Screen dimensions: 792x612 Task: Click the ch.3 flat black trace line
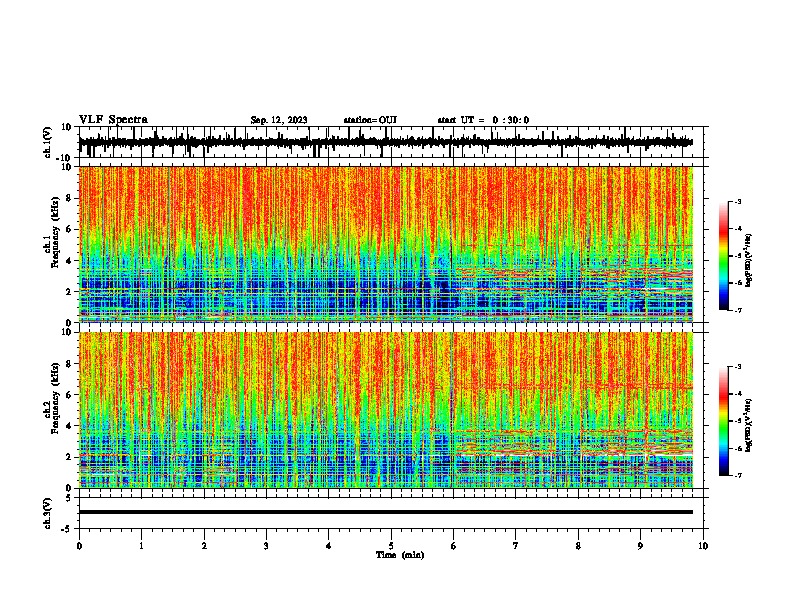(386, 512)
